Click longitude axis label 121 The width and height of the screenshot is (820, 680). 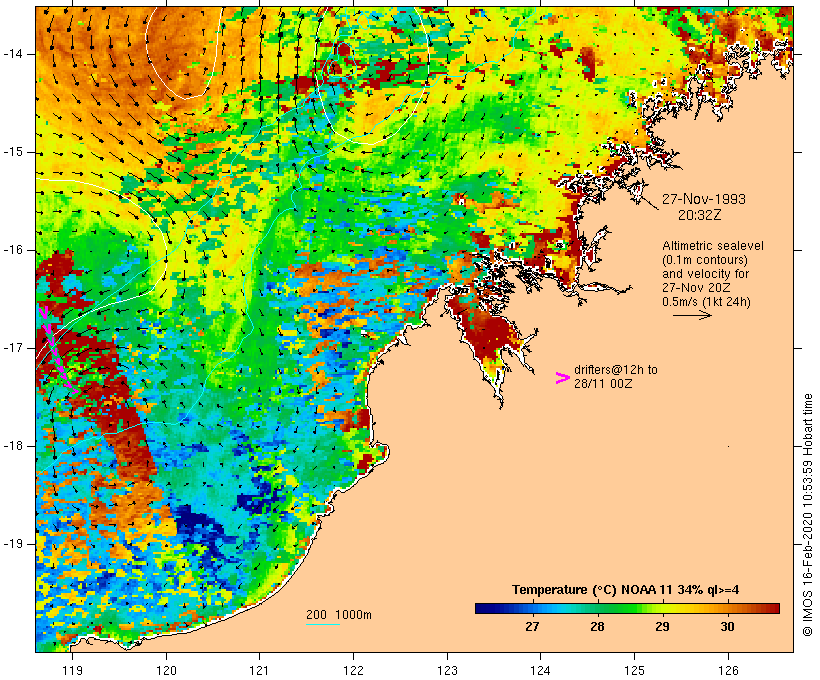[x=259, y=670]
